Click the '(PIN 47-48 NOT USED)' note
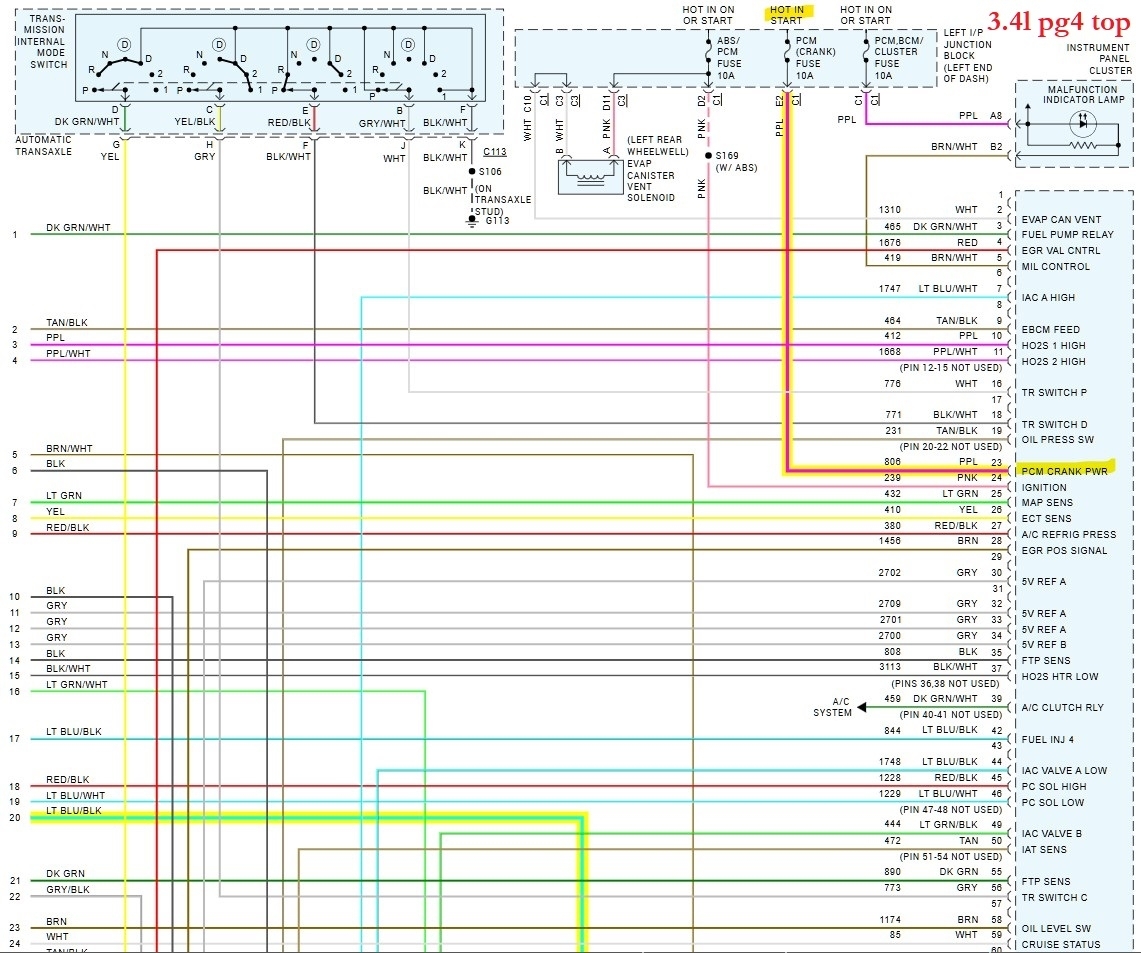The height and width of the screenshot is (953, 1141). pyautogui.click(x=950, y=810)
